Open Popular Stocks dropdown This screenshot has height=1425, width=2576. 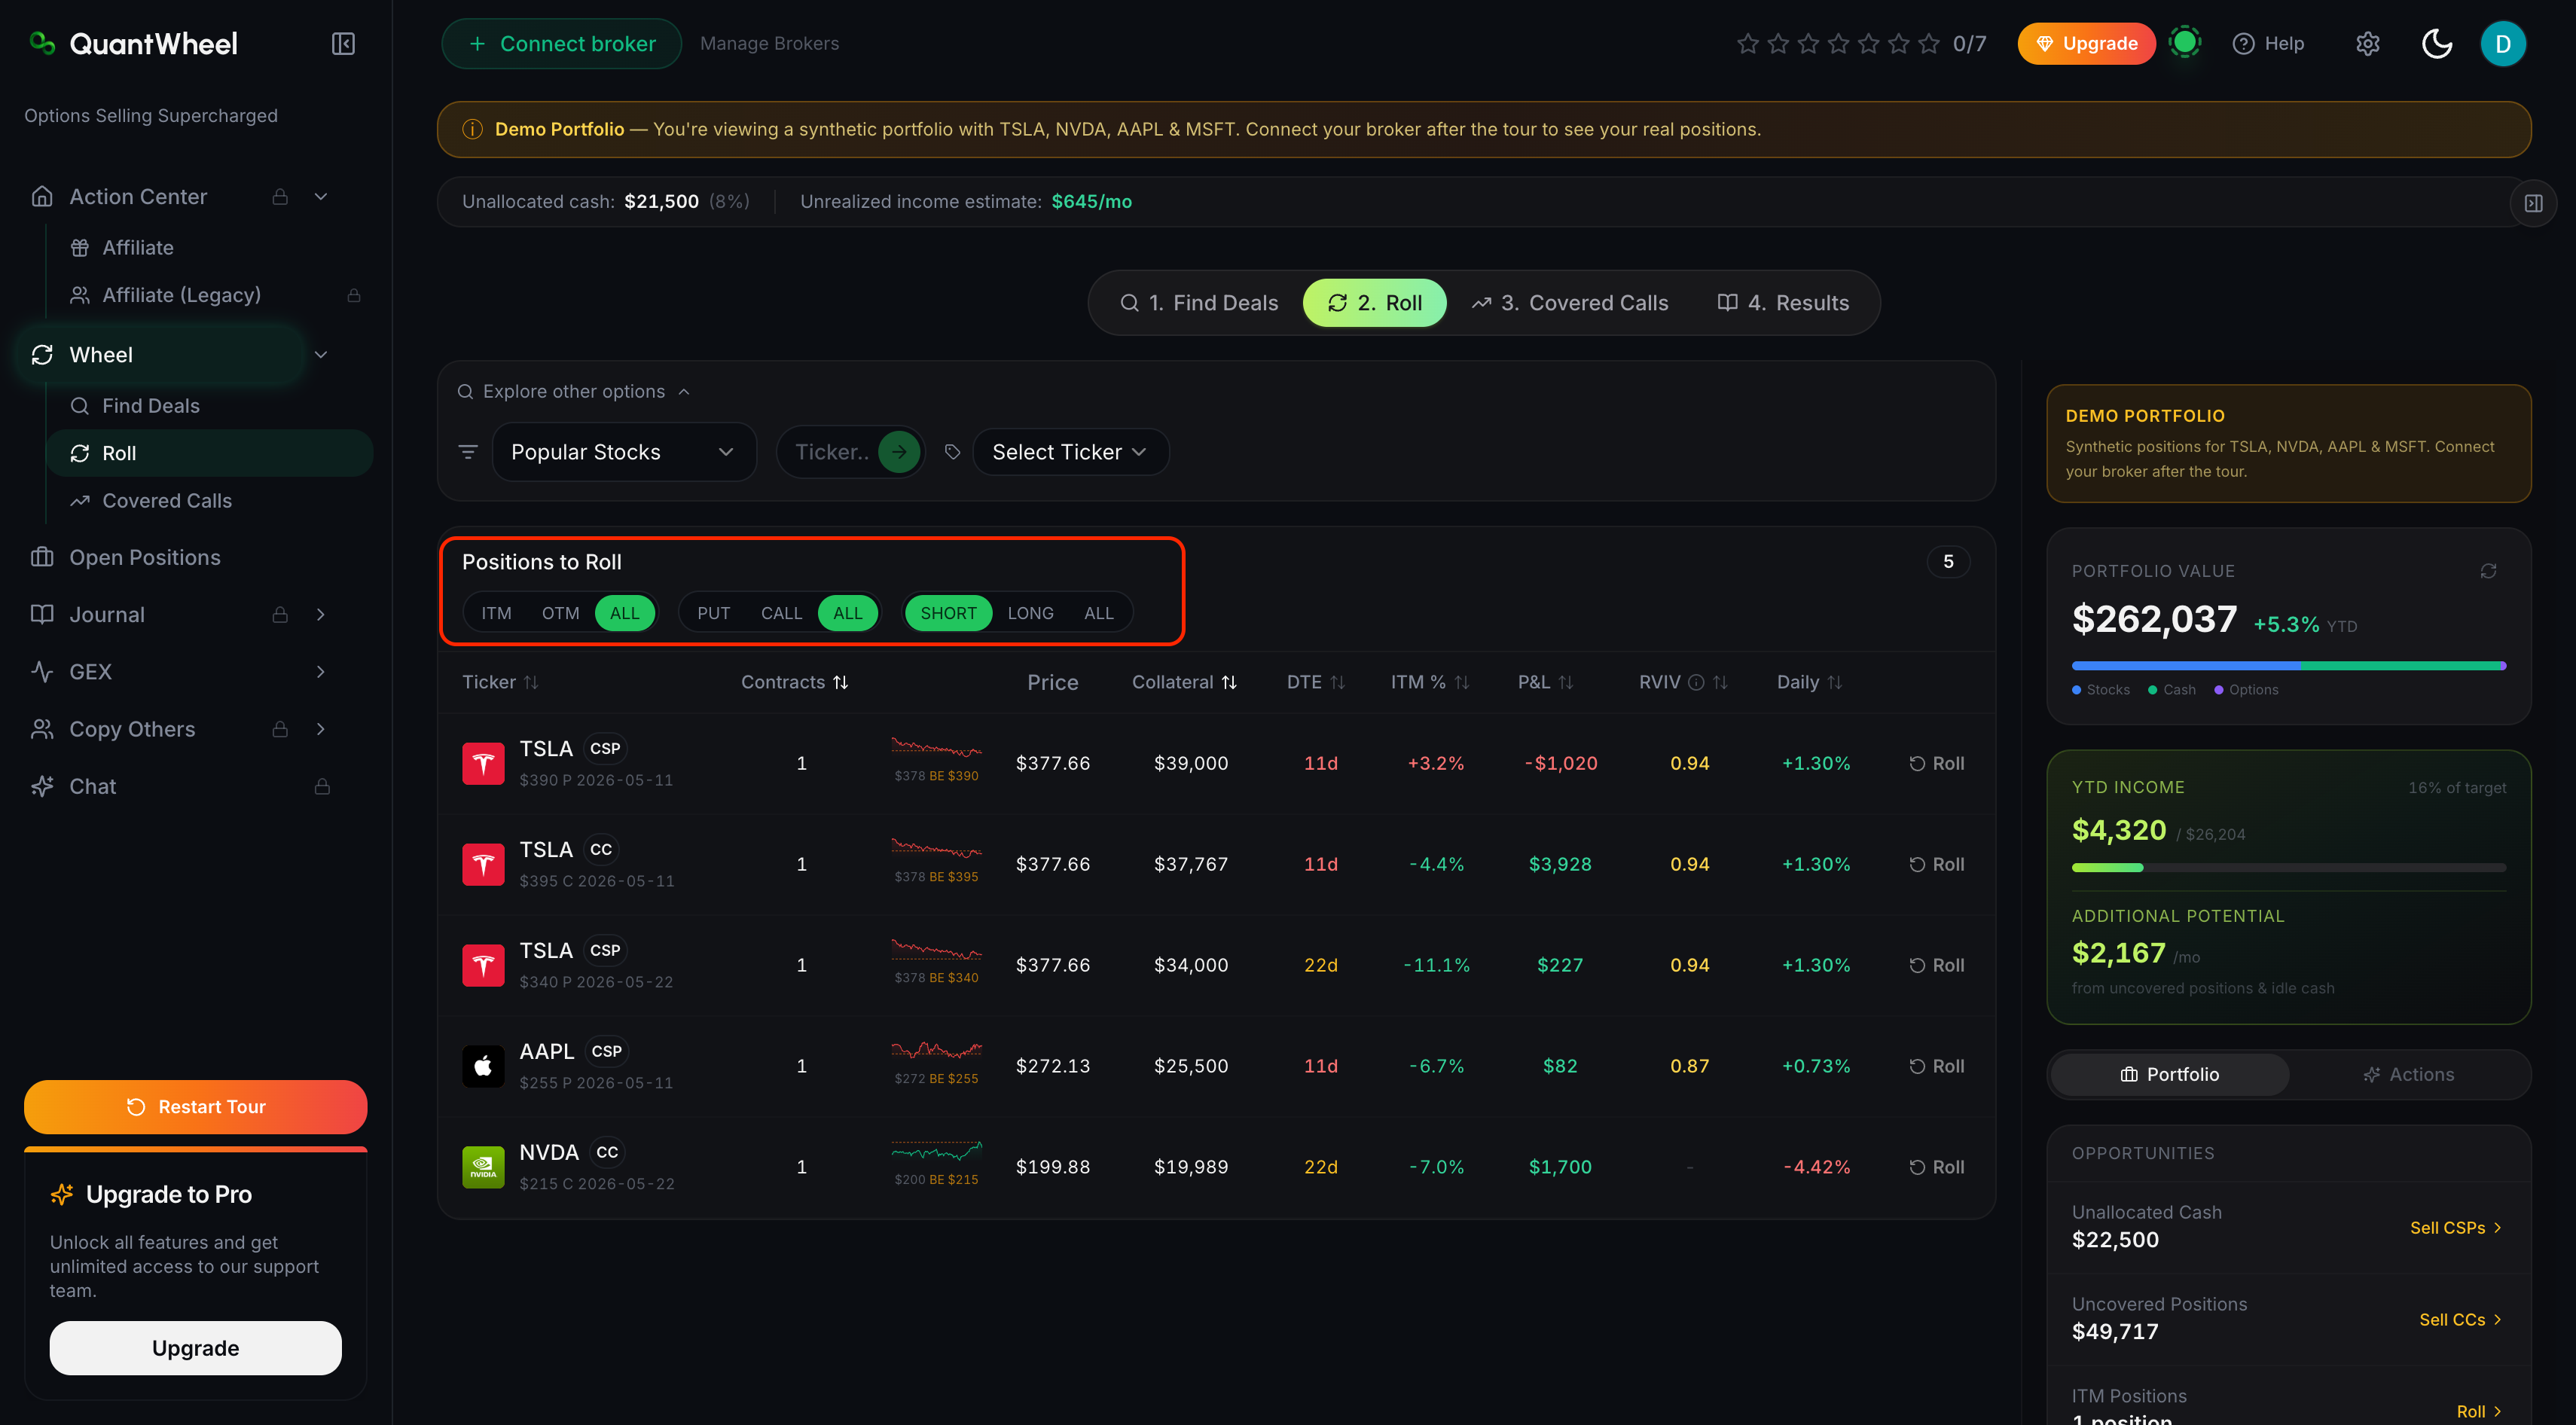click(x=623, y=452)
